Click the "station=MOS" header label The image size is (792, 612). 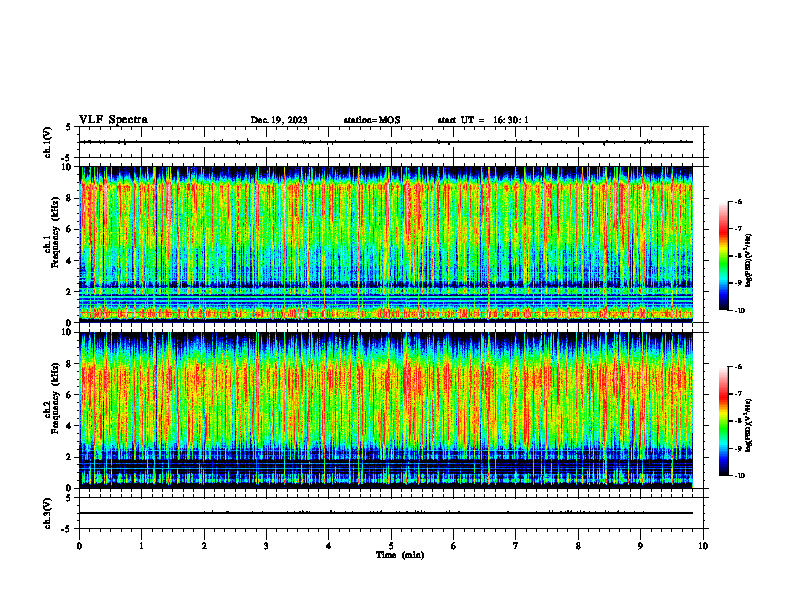372,120
